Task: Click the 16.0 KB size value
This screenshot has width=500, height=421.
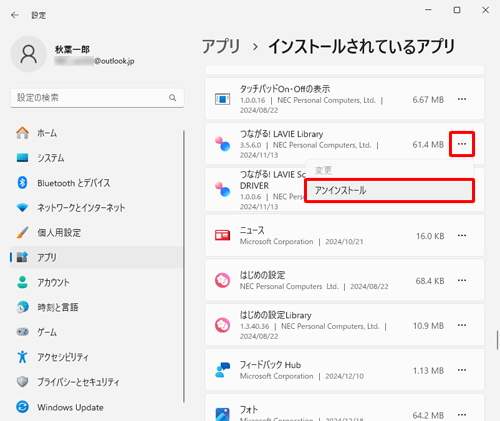Action: [x=430, y=236]
